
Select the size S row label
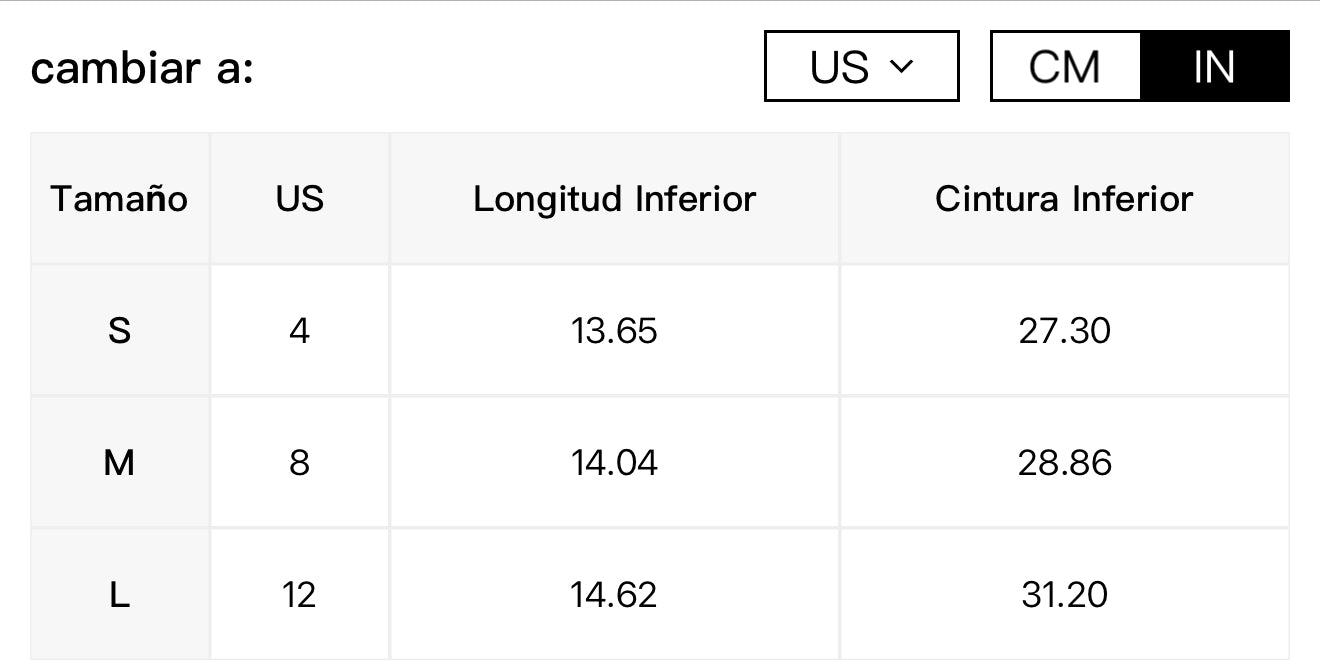click(x=120, y=330)
